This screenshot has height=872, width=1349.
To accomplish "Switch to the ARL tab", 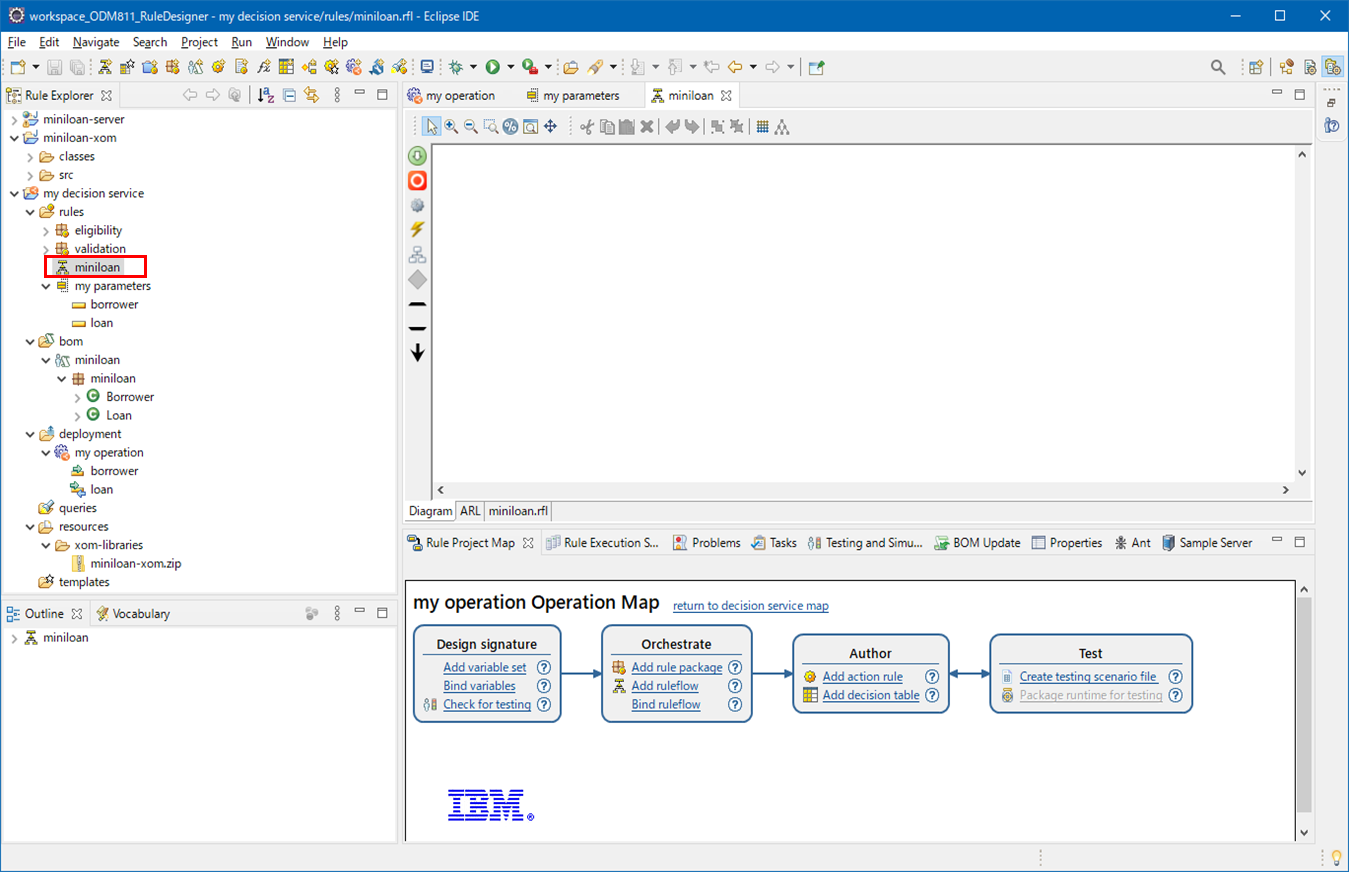I will tap(470, 511).
